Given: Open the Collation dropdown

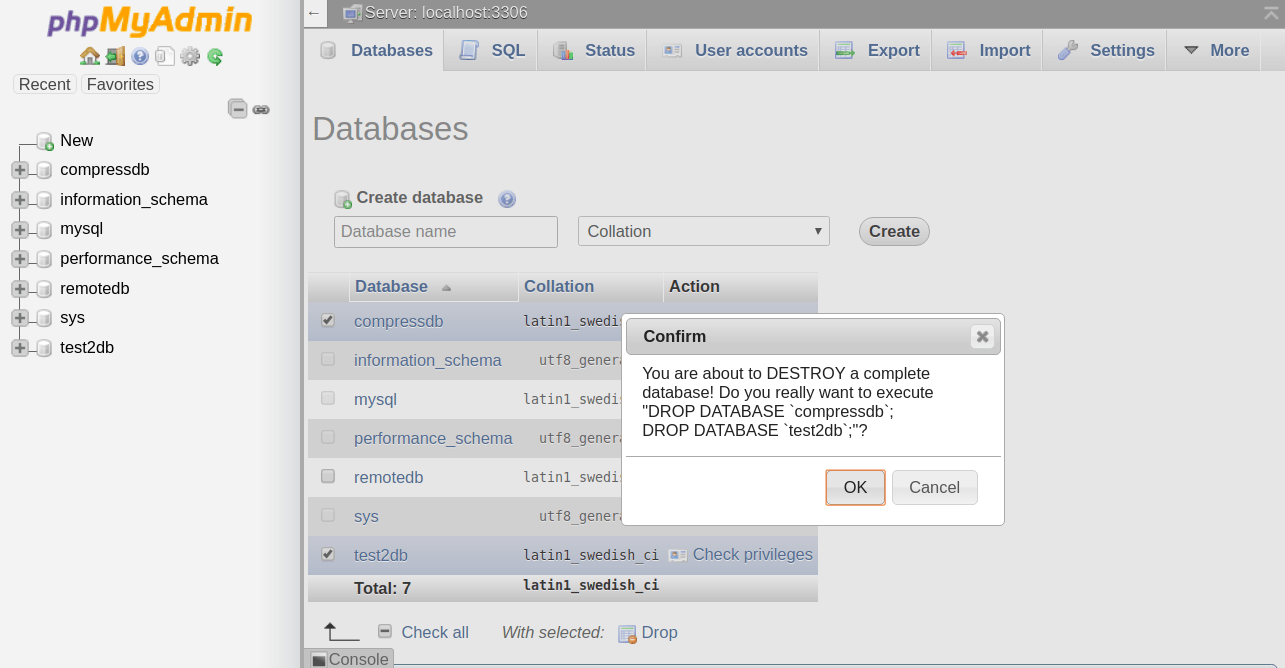Looking at the screenshot, I should tap(703, 231).
